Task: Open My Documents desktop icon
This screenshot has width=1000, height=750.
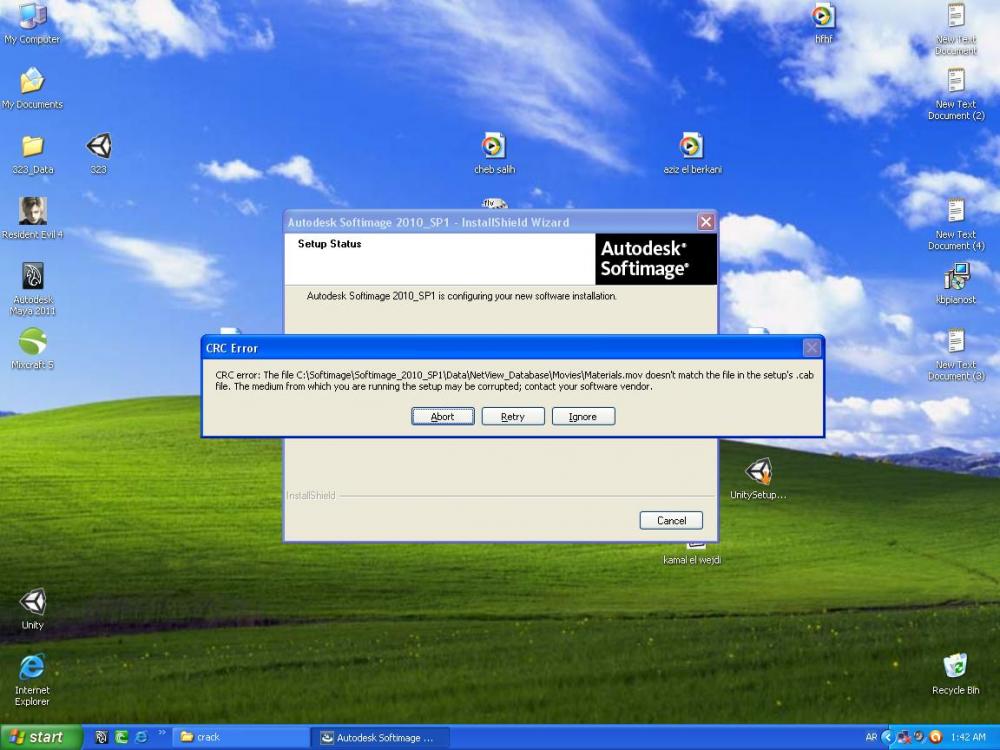Action: click(x=32, y=88)
